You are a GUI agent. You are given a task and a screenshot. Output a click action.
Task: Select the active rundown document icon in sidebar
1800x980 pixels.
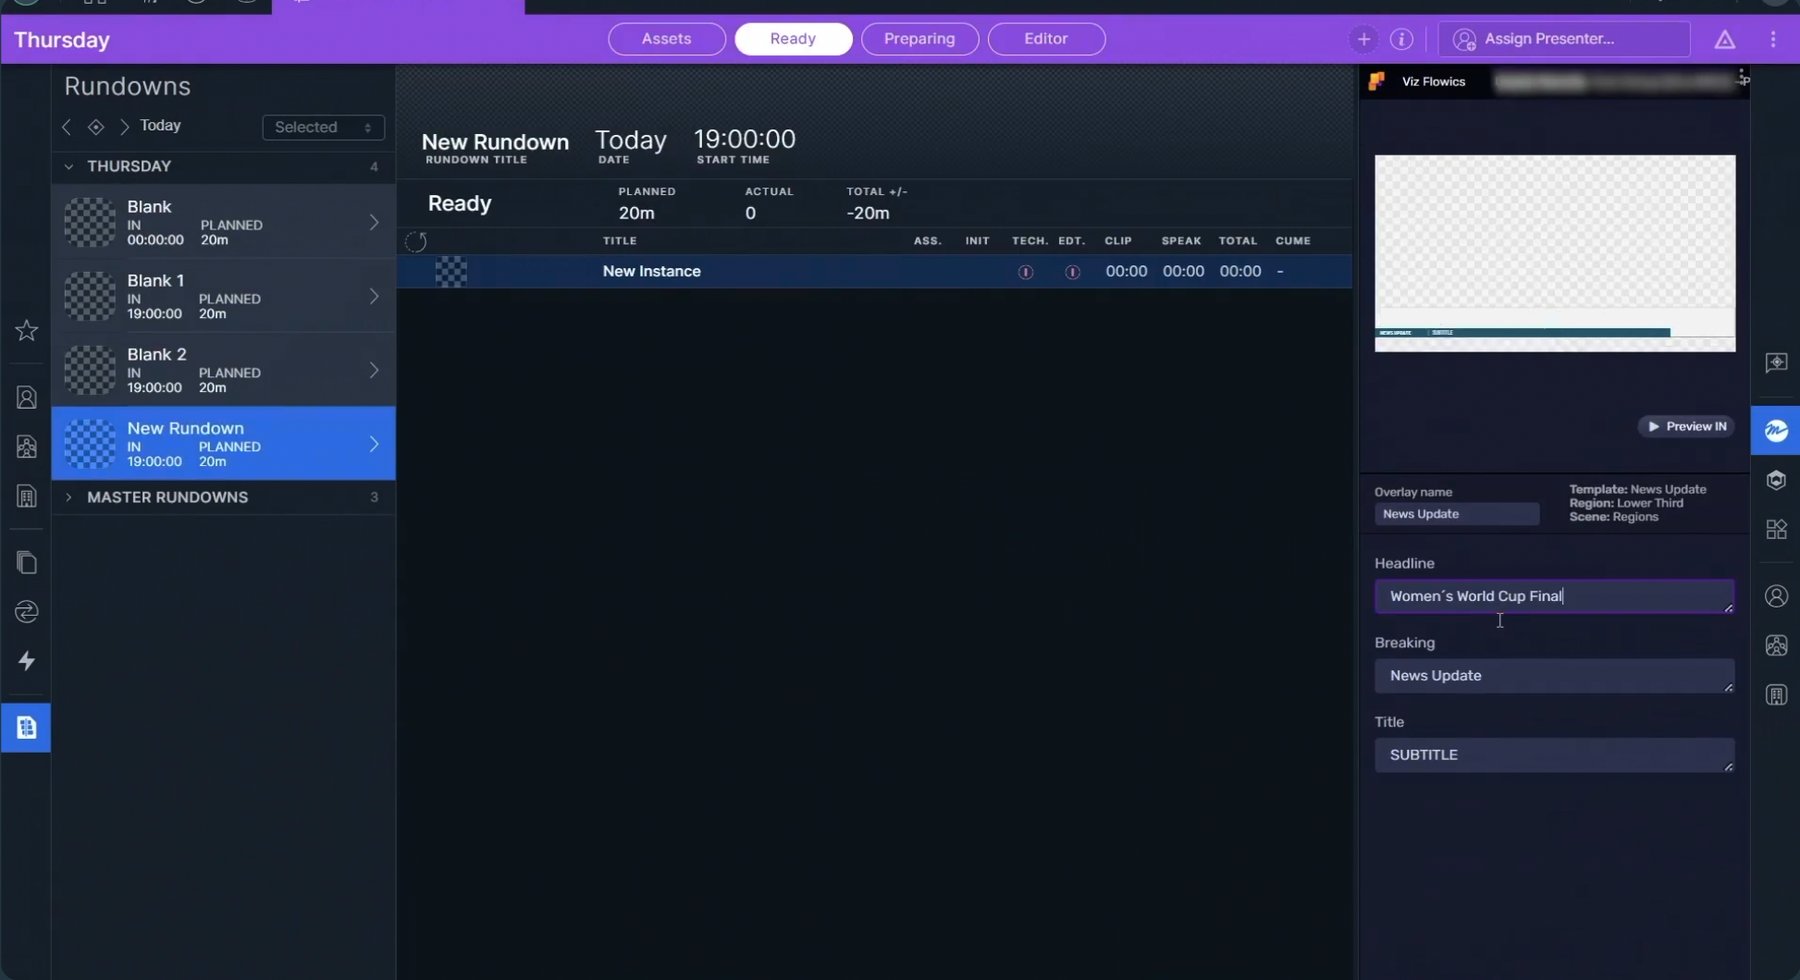click(x=26, y=727)
